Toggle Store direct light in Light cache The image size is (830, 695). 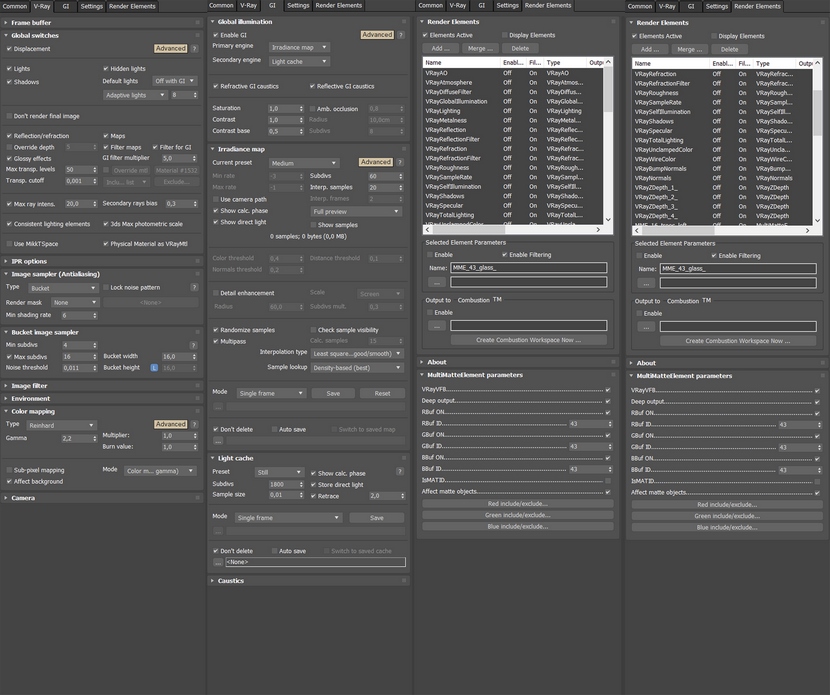[313, 485]
